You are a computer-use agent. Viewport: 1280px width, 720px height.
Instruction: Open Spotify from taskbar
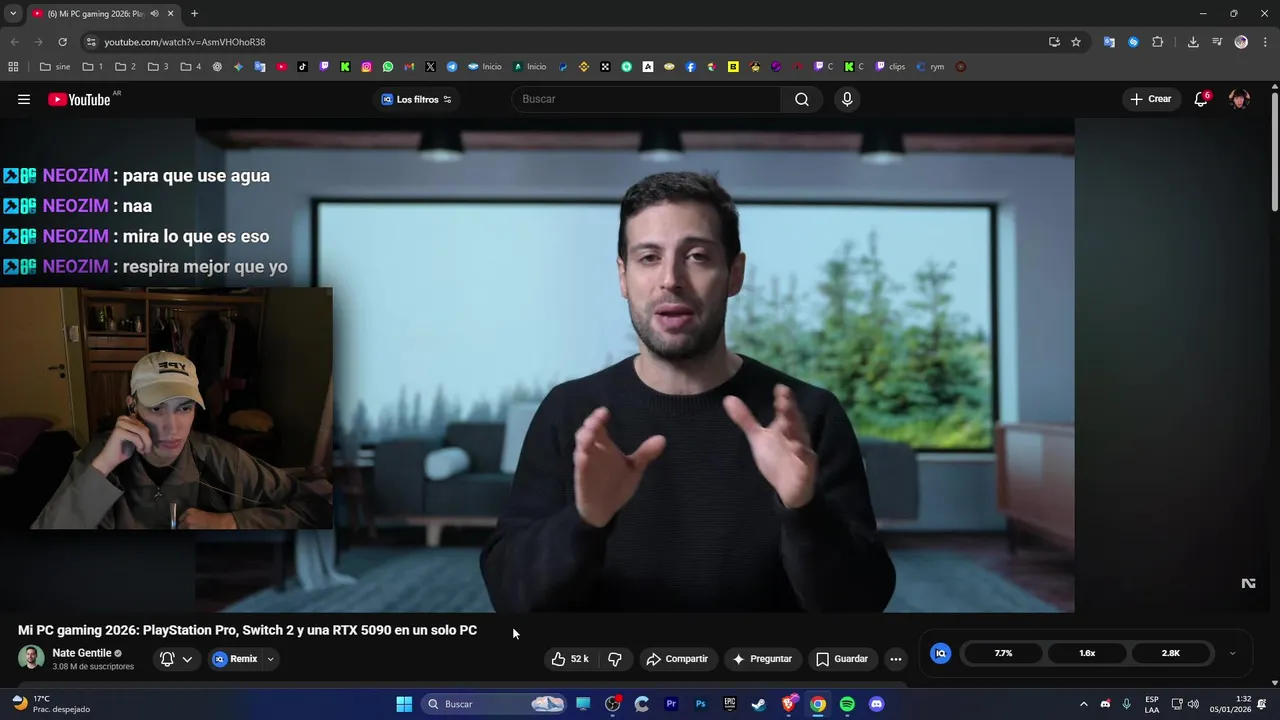coord(847,704)
